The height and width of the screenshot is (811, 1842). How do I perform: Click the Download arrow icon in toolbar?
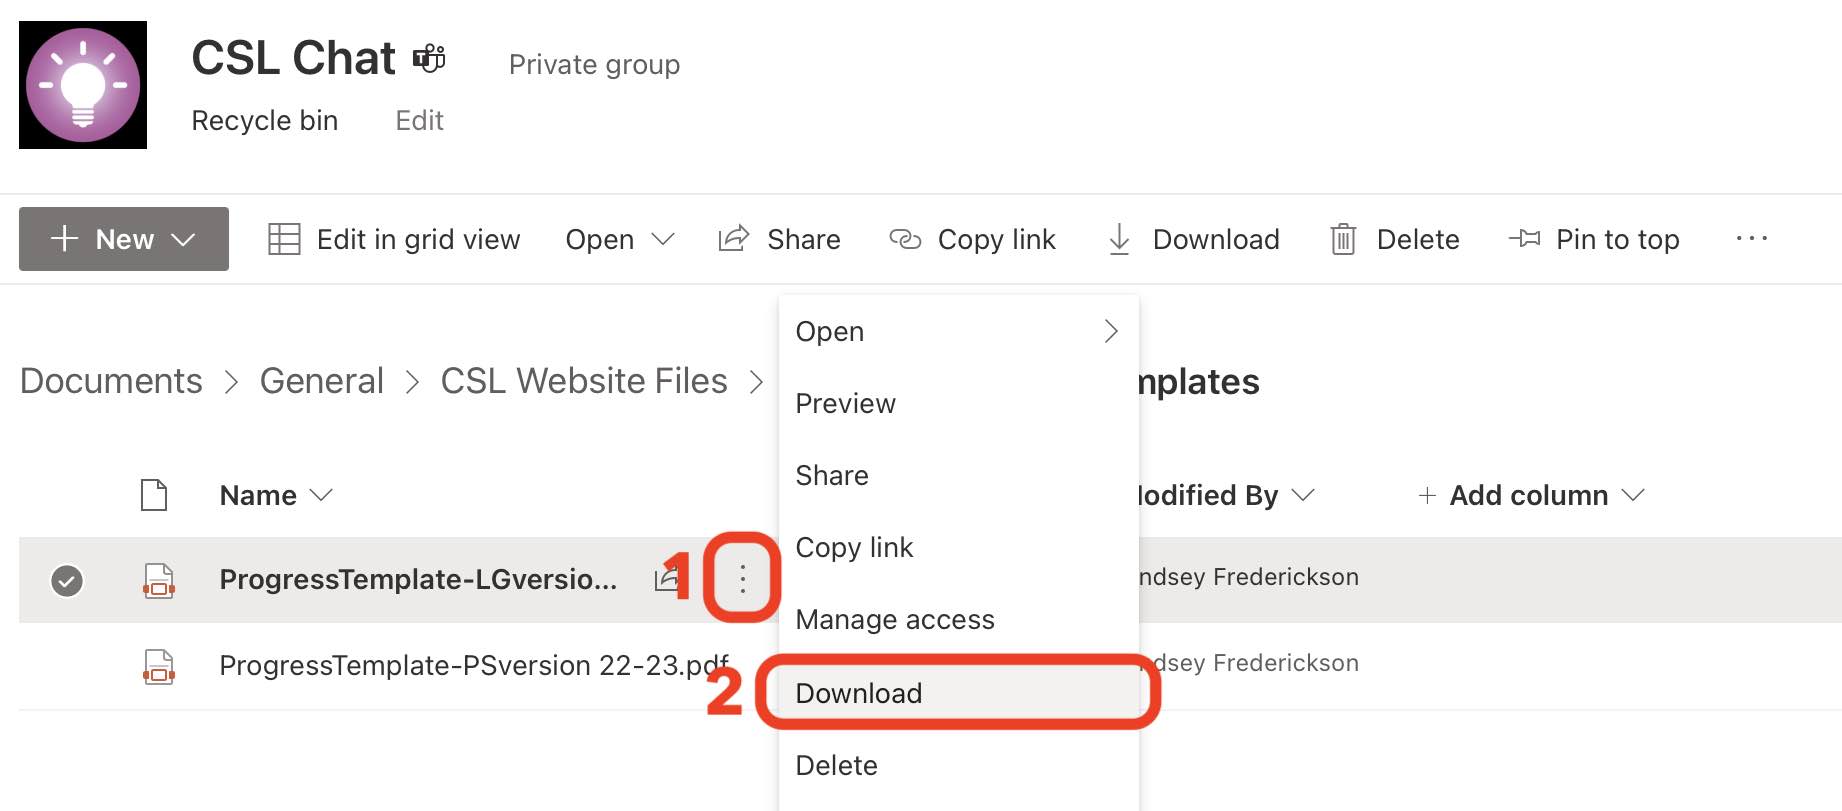click(1120, 239)
